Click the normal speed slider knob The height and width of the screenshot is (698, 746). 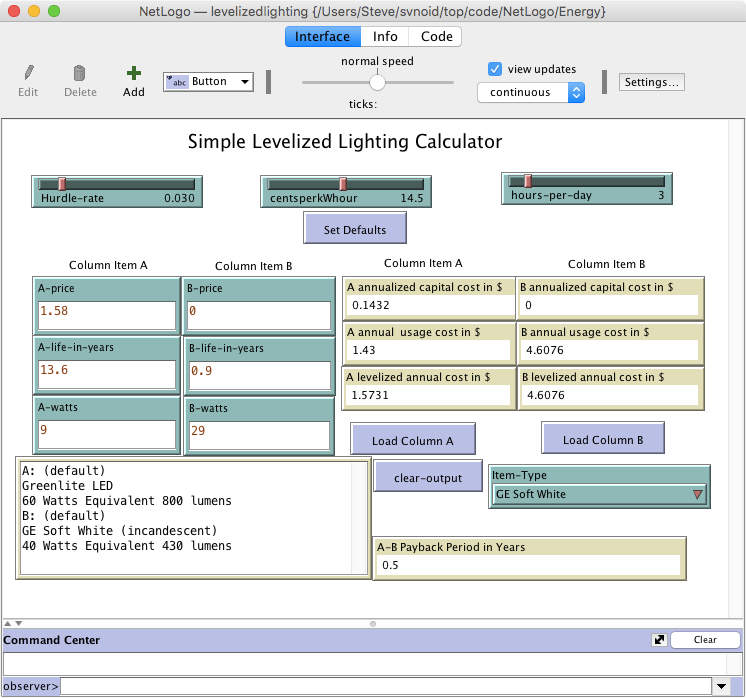tap(377, 83)
